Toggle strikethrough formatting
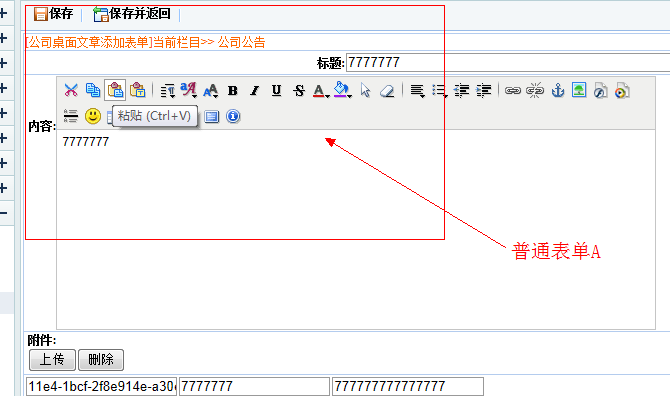Viewport: 670px width, 396px height. pos(299,91)
